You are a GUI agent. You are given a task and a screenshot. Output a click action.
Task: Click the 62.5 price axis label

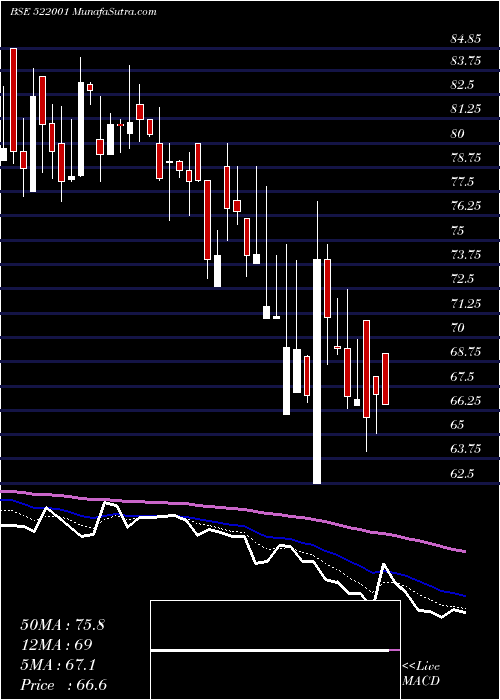click(462, 474)
